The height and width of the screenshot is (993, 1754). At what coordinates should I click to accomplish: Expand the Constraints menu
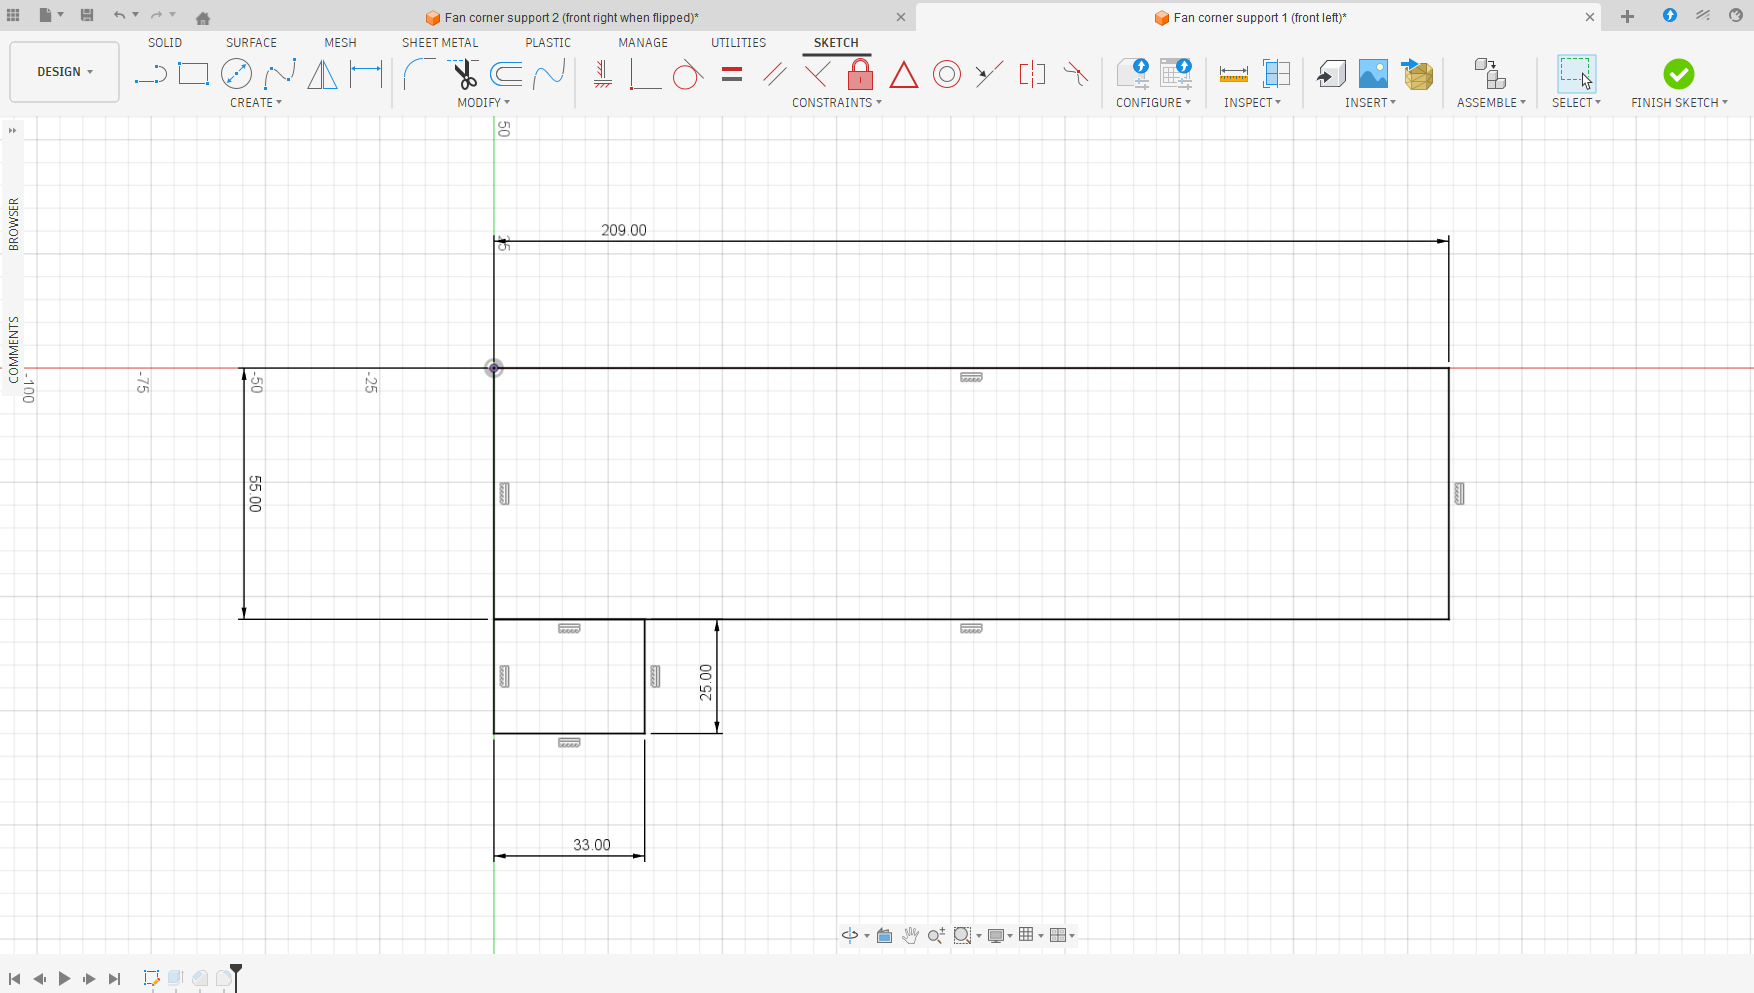837,103
